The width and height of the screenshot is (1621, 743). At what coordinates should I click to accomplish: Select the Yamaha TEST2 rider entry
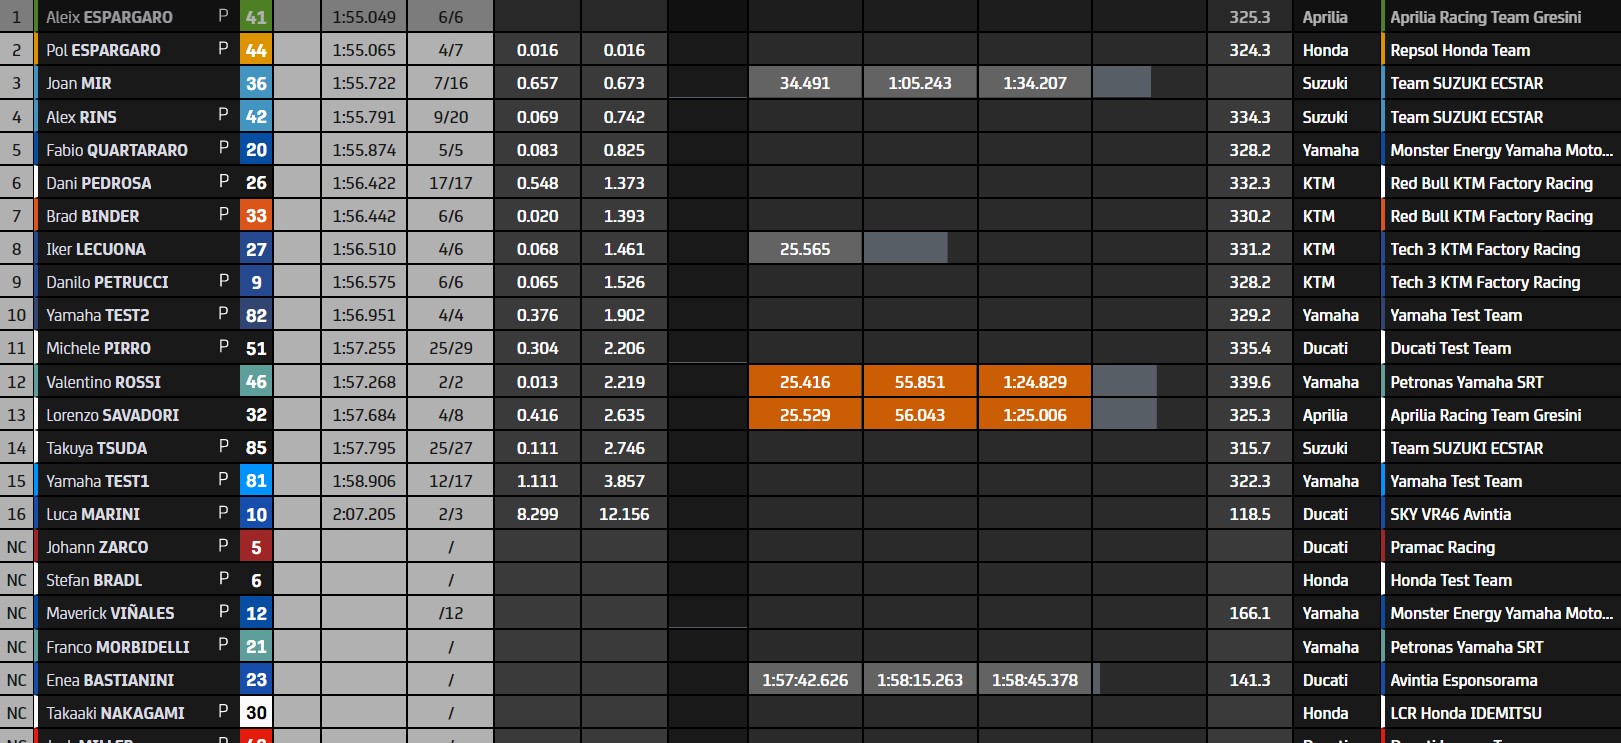[98, 315]
